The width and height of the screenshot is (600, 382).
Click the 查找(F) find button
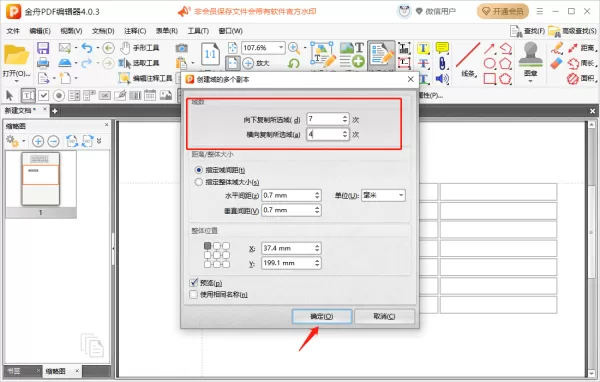[528, 31]
